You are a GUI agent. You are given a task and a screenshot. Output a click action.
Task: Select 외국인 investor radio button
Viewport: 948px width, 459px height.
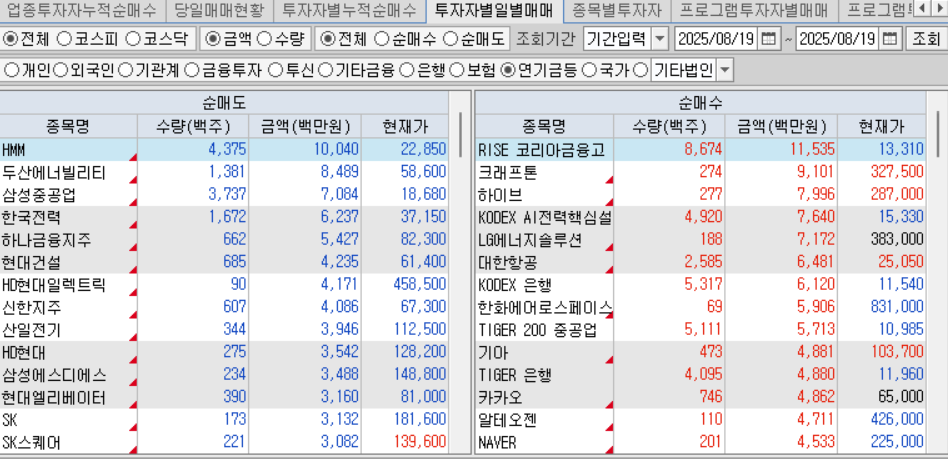[60, 71]
